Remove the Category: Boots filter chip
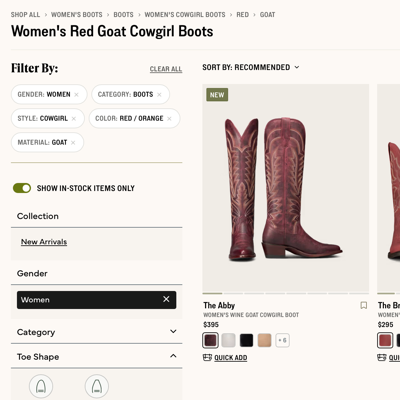 coord(159,95)
